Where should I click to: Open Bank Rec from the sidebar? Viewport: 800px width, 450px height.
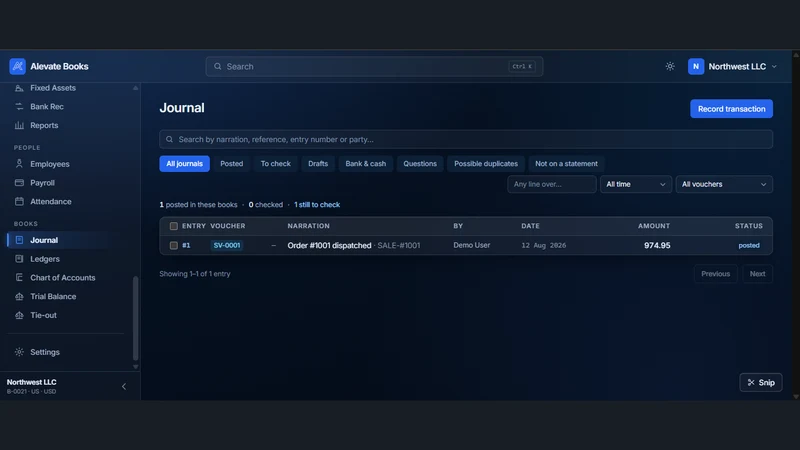46,107
